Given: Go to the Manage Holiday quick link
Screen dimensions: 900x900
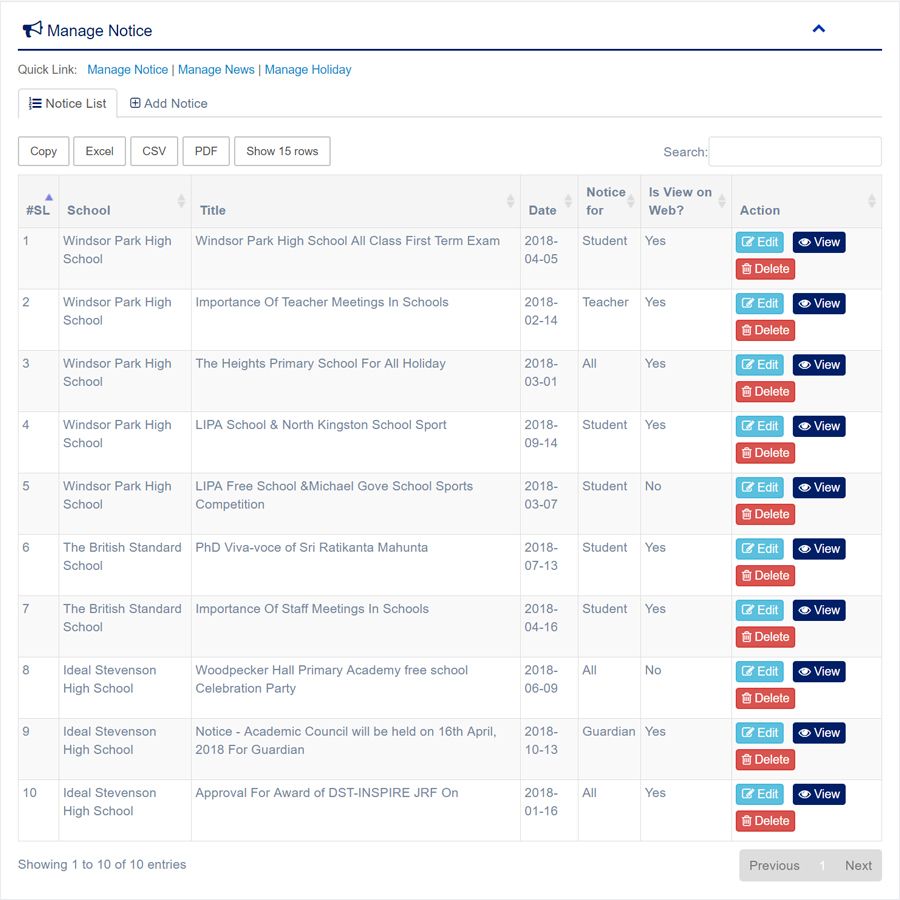Looking at the screenshot, I should [308, 70].
